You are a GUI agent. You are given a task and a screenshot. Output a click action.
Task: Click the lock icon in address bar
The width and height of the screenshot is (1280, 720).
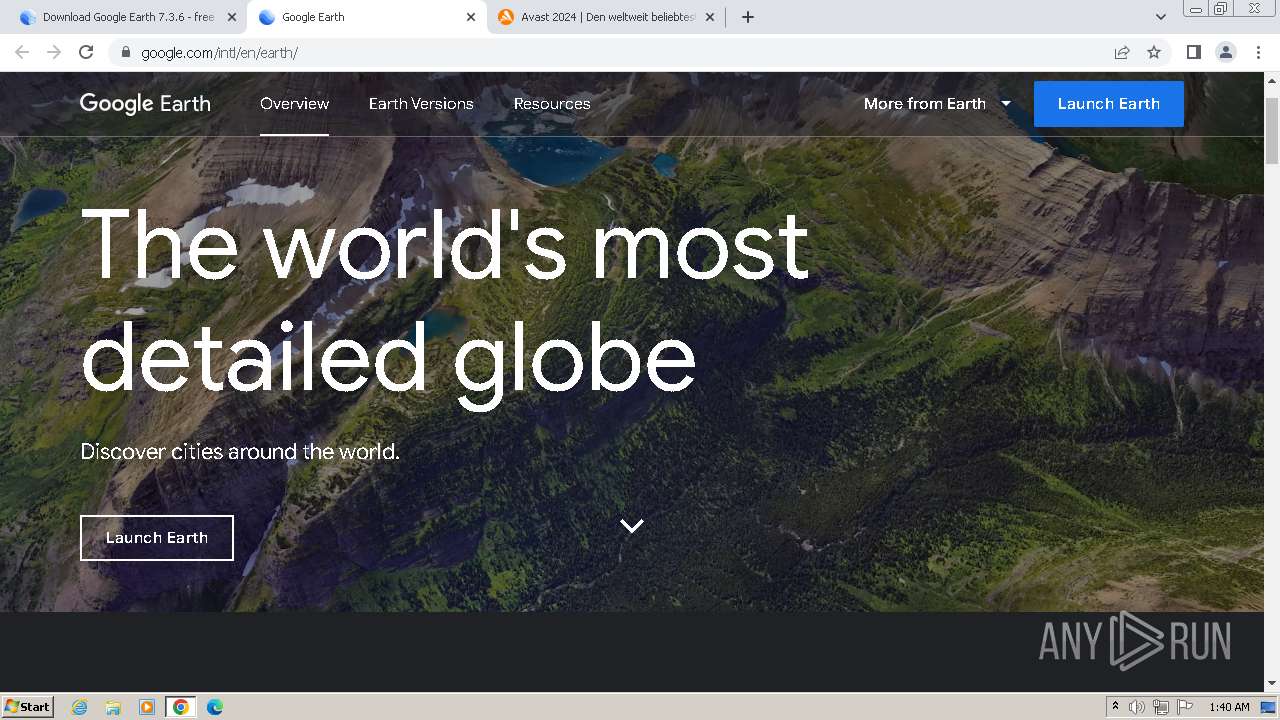(x=125, y=52)
